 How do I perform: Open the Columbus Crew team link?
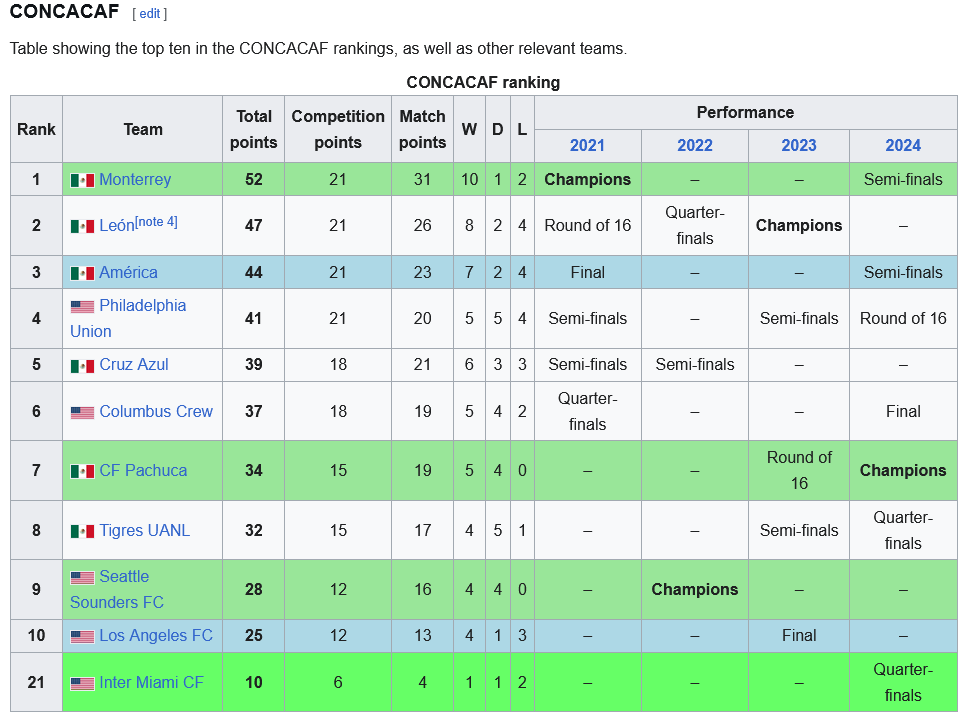(x=156, y=411)
